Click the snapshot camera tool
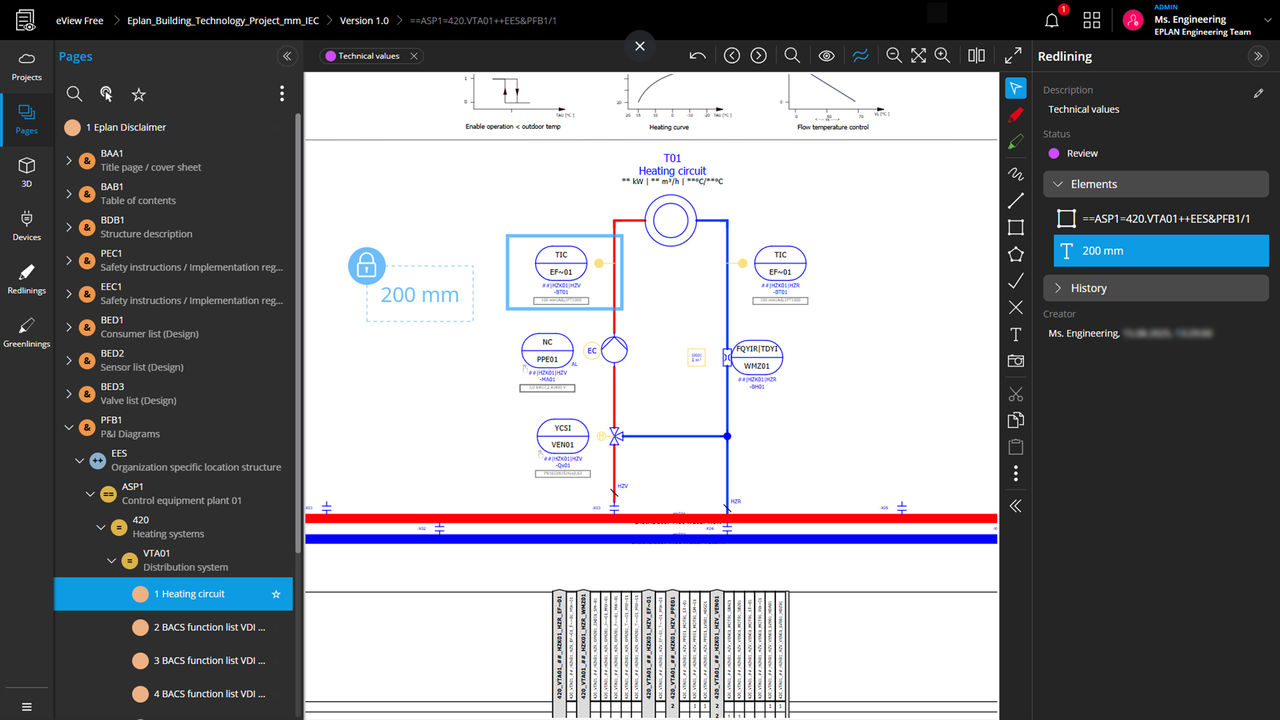The image size is (1280, 720). coord(1016,361)
